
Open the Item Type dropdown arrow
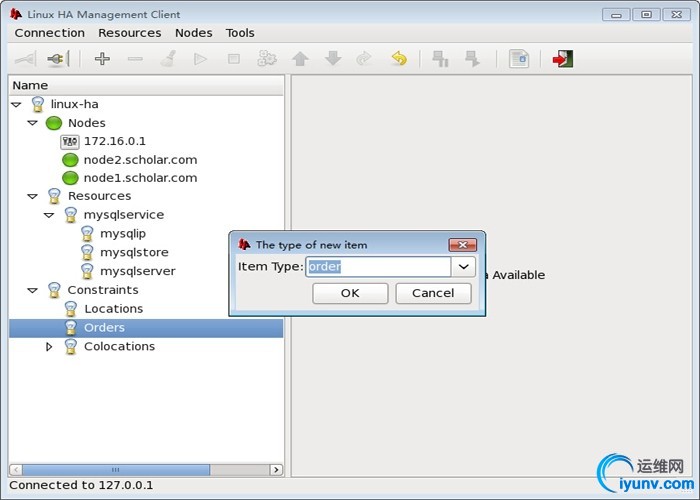pyautogui.click(x=463, y=267)
